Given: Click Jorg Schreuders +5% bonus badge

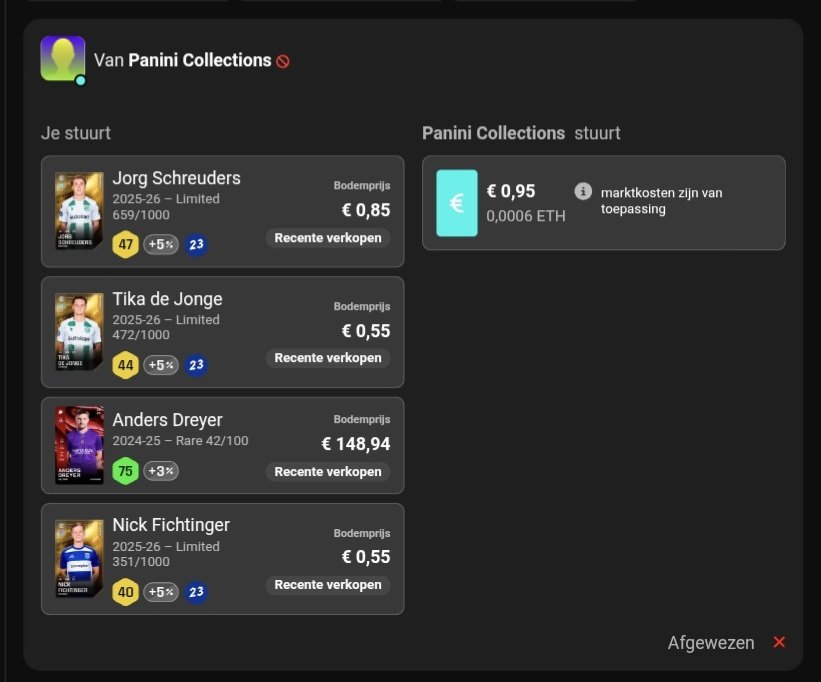Looking at the screenshot, I should coord(161,244).
